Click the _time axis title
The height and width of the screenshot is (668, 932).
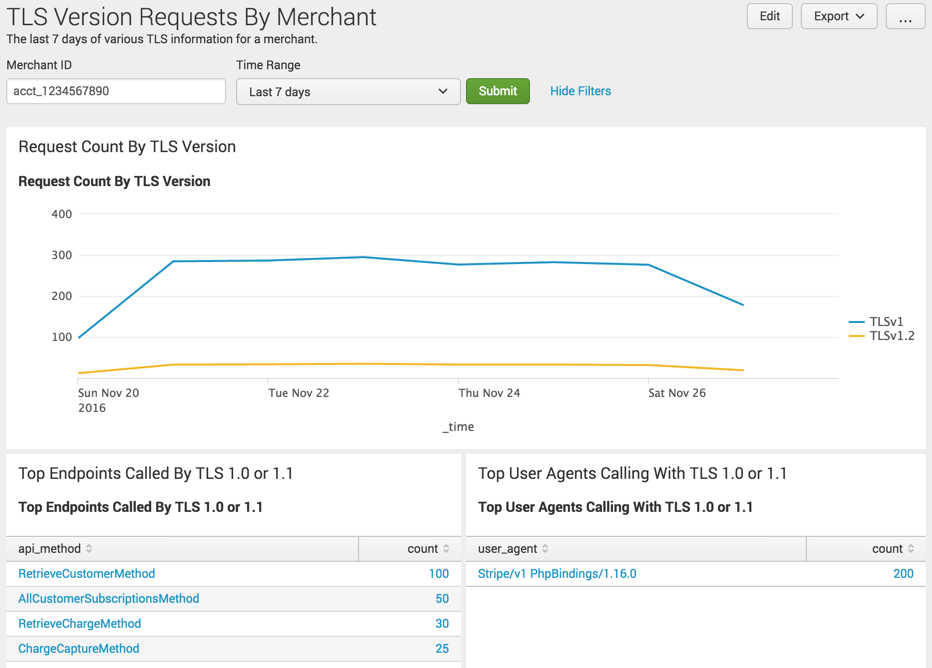point(458,427)
